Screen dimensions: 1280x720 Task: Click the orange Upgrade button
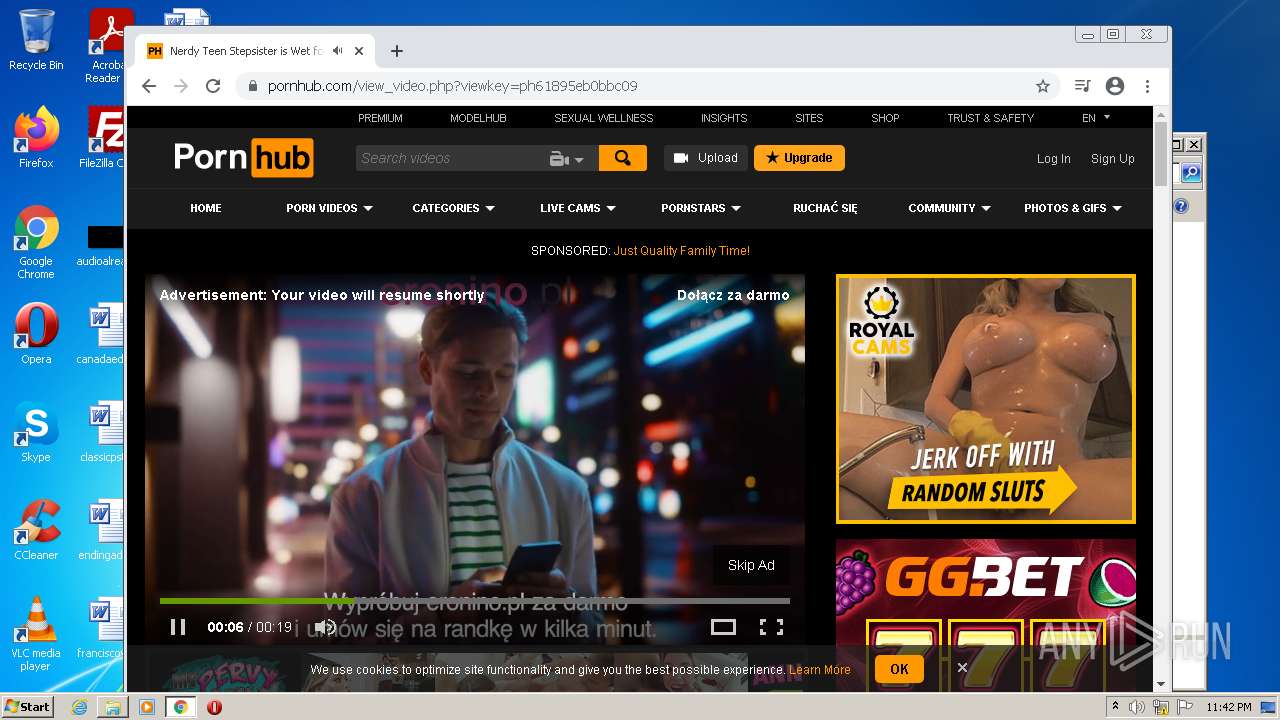pyautogui.click(x=799, y=158)
